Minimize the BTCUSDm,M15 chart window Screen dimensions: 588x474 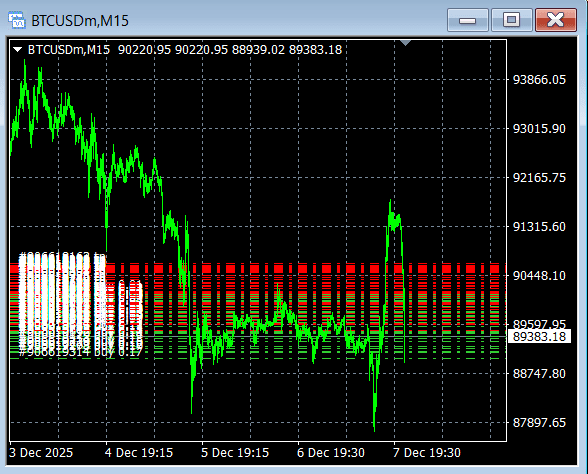coord(468,20)
